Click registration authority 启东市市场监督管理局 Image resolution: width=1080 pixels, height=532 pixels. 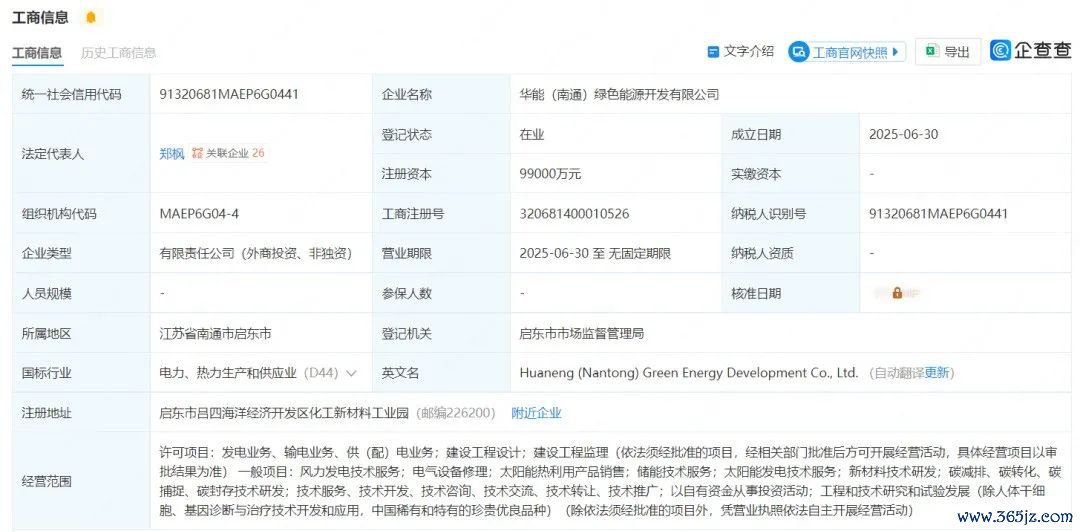581,334
